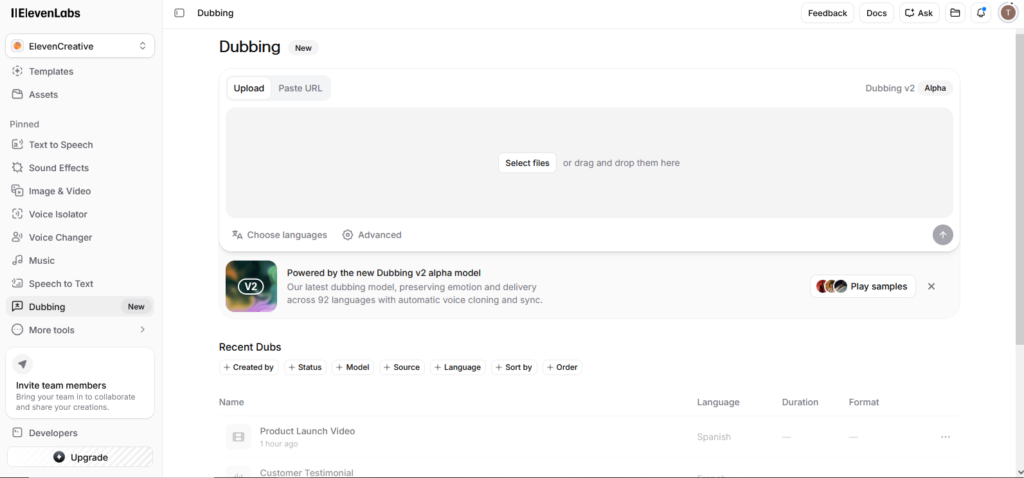Select the Sound Effects icon

pyautogui.click(x=18, y=168)
